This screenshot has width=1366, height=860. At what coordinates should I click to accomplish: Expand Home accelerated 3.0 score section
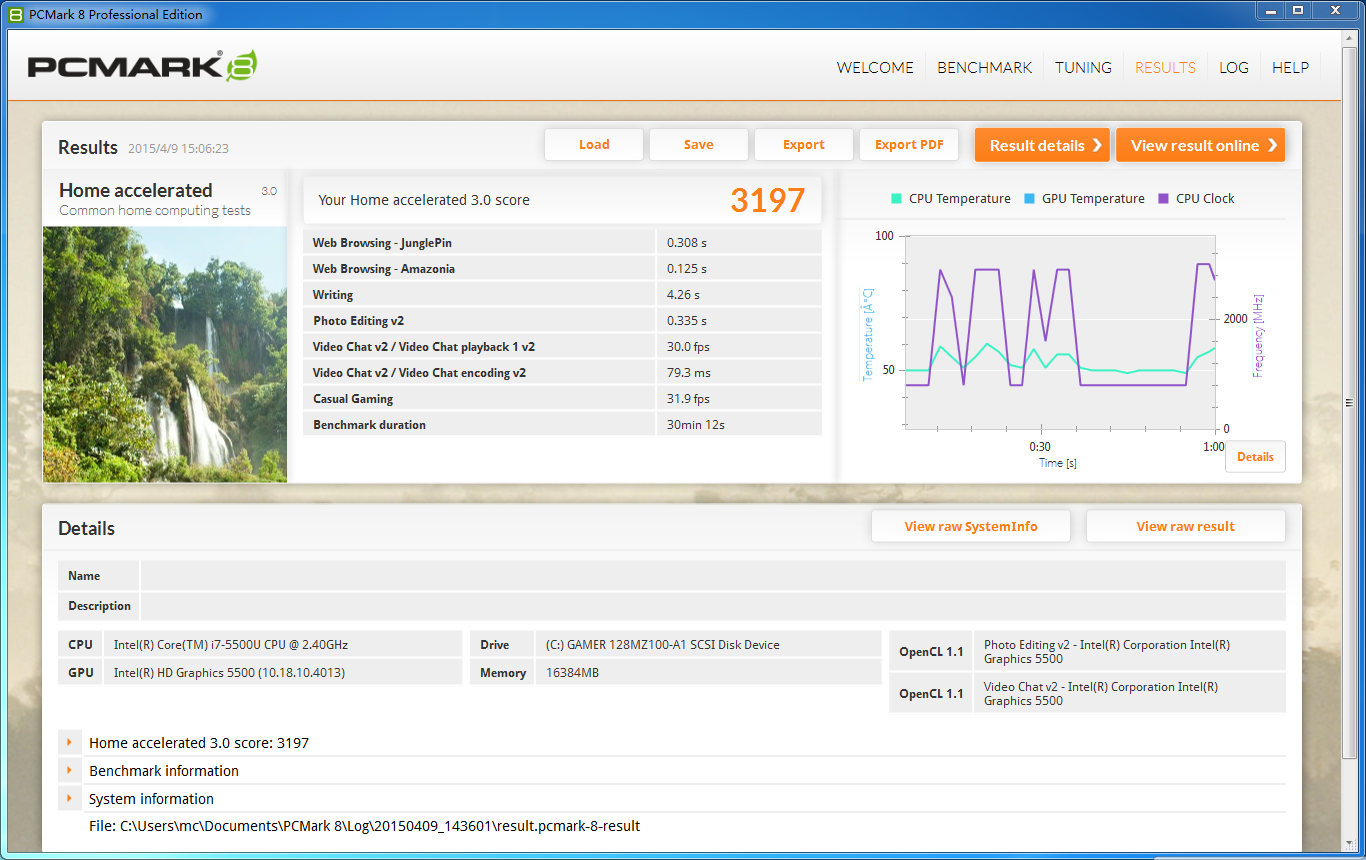point(69,742)
